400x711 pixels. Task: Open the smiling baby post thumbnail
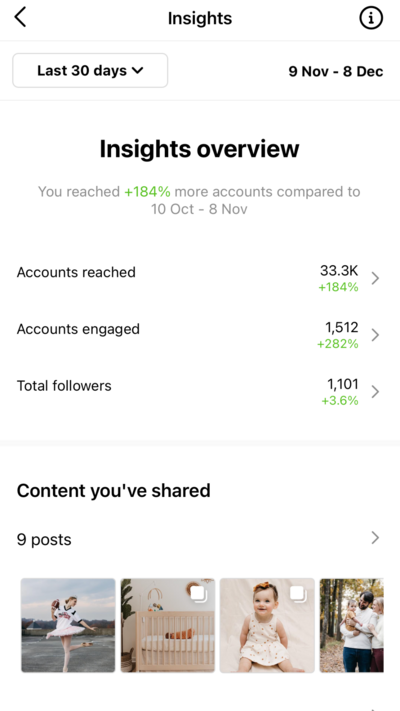267,625
